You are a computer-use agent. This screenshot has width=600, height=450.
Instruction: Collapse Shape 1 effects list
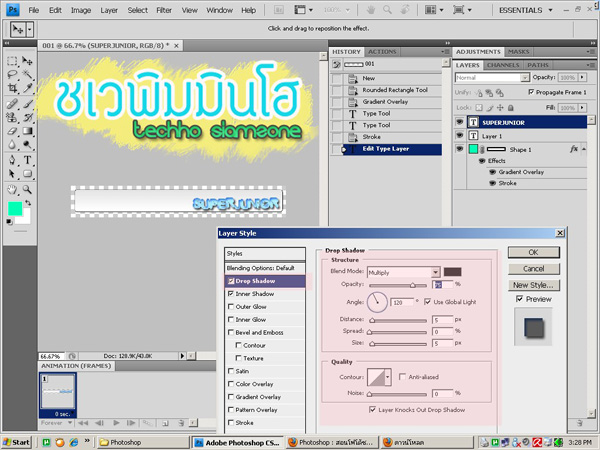584,149
